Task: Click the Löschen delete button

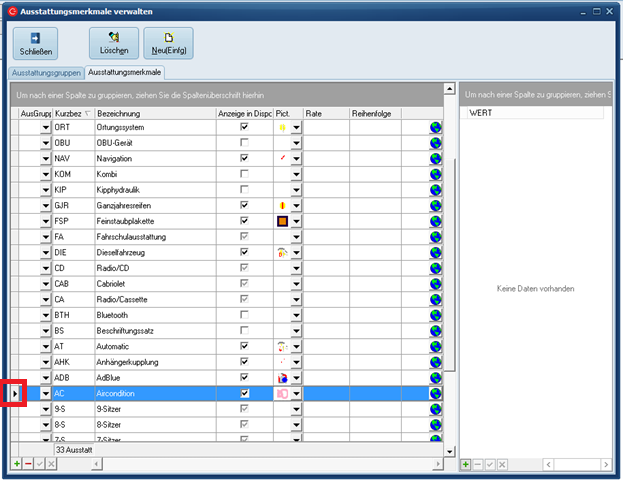Action: click(113, 43)
